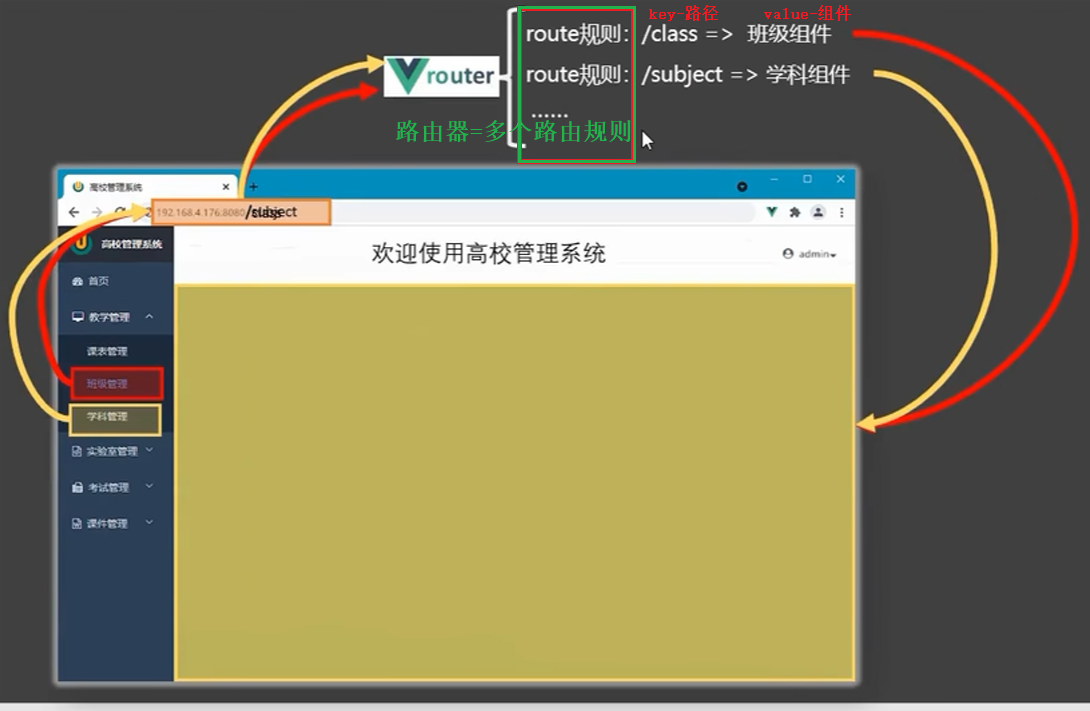Screen dimensions: 1090x711
Task: Click the 实验室管理 document icon
Action: click(77, 450)
